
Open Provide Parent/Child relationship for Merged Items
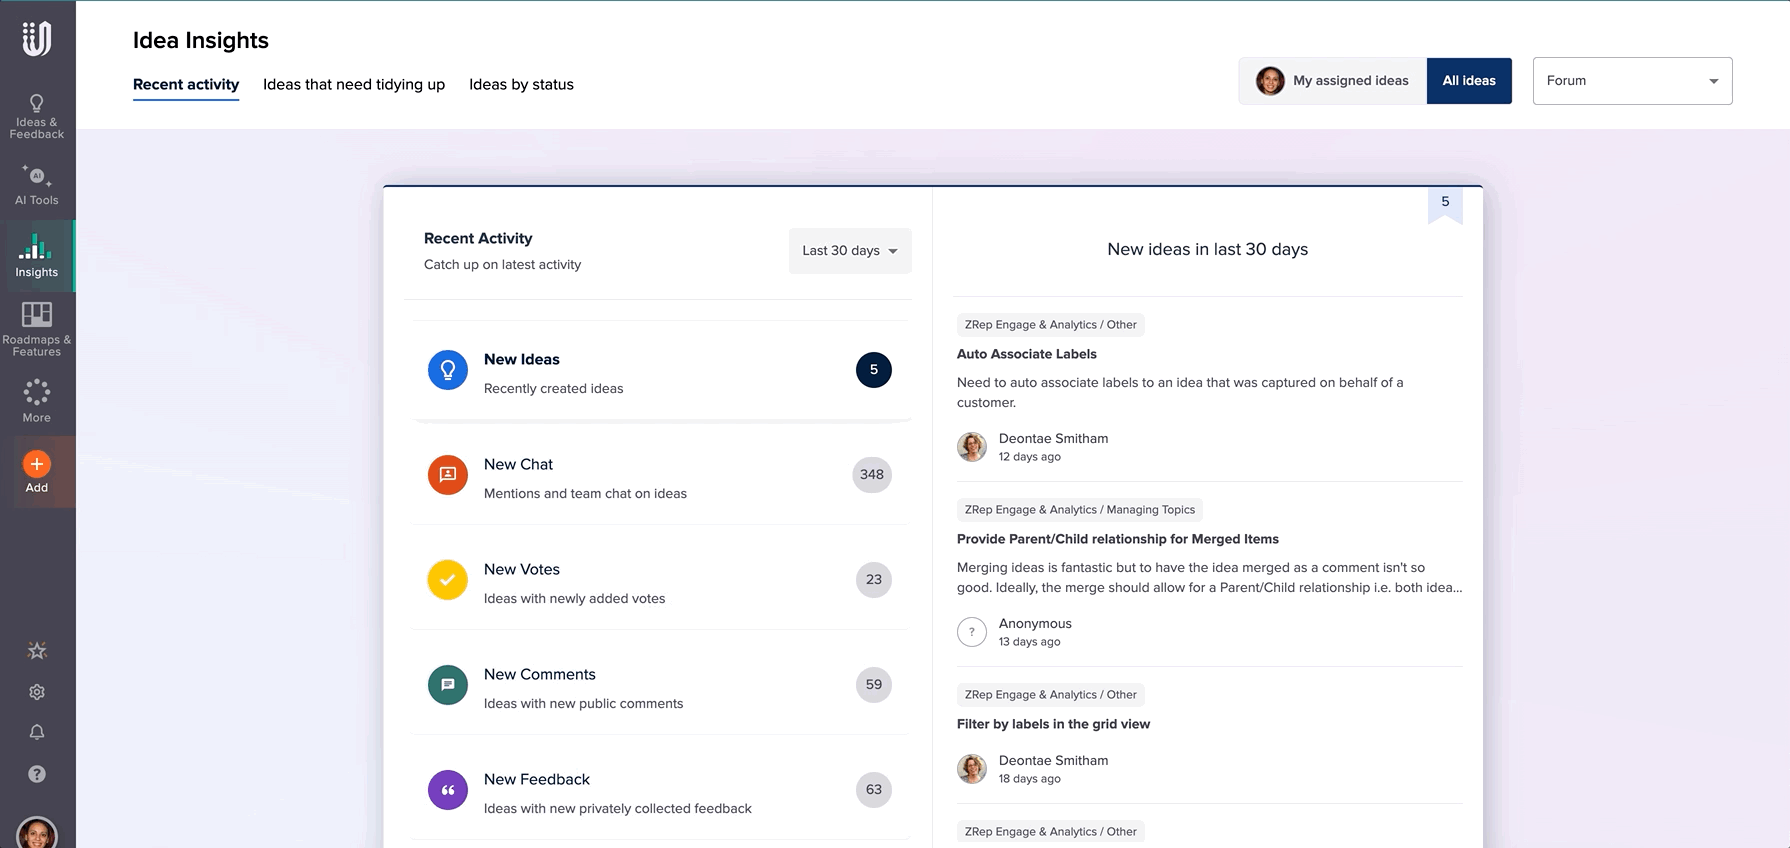(x=1117, y=539)
